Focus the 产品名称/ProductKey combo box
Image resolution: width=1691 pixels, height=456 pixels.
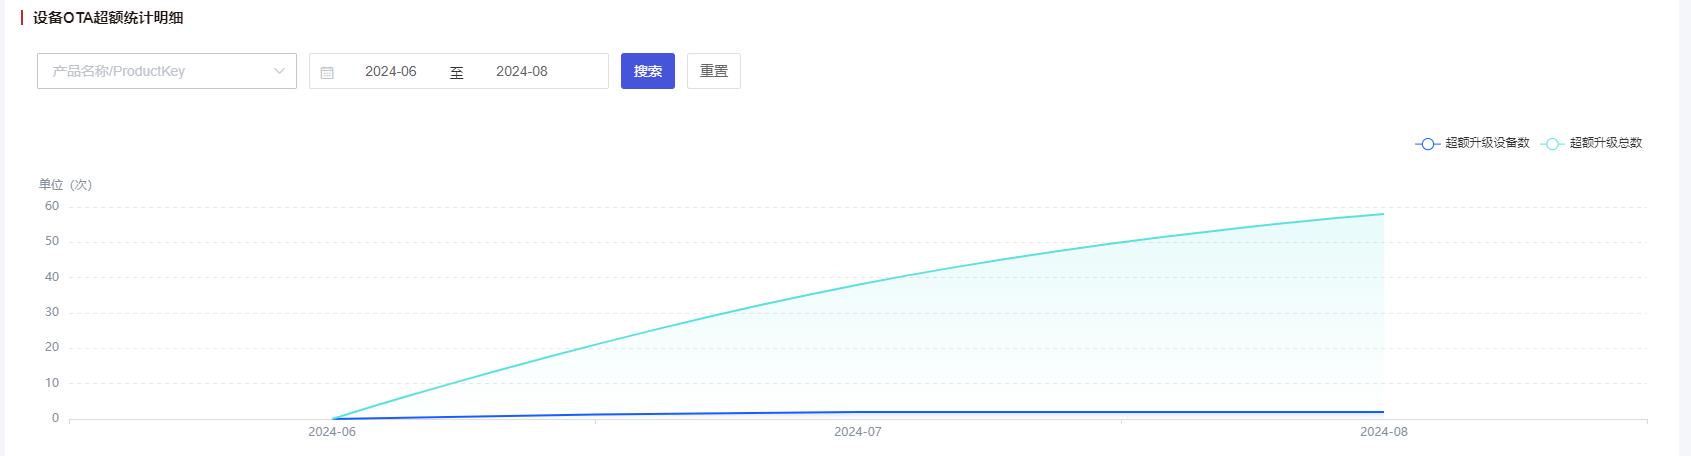pyautogui.click(x=167, y=71)
